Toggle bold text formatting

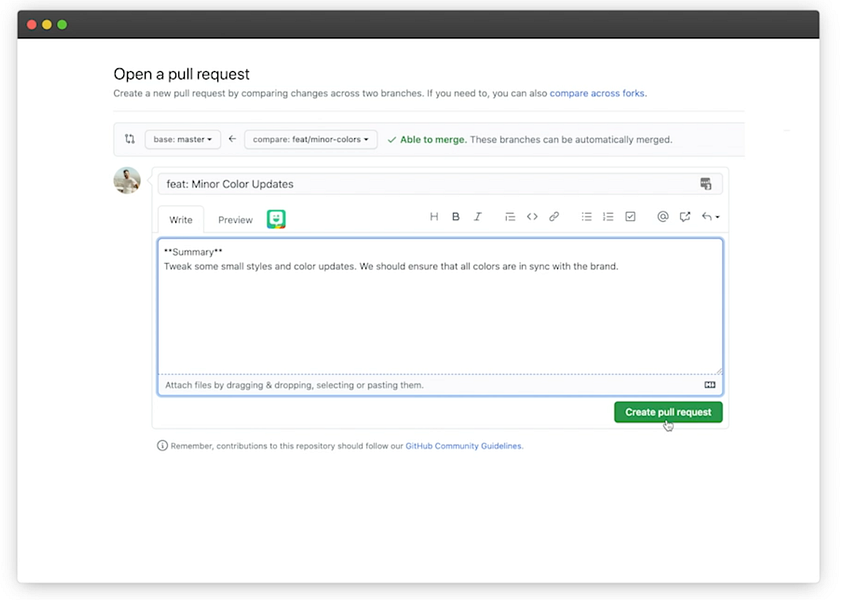(x=456, y=217)
